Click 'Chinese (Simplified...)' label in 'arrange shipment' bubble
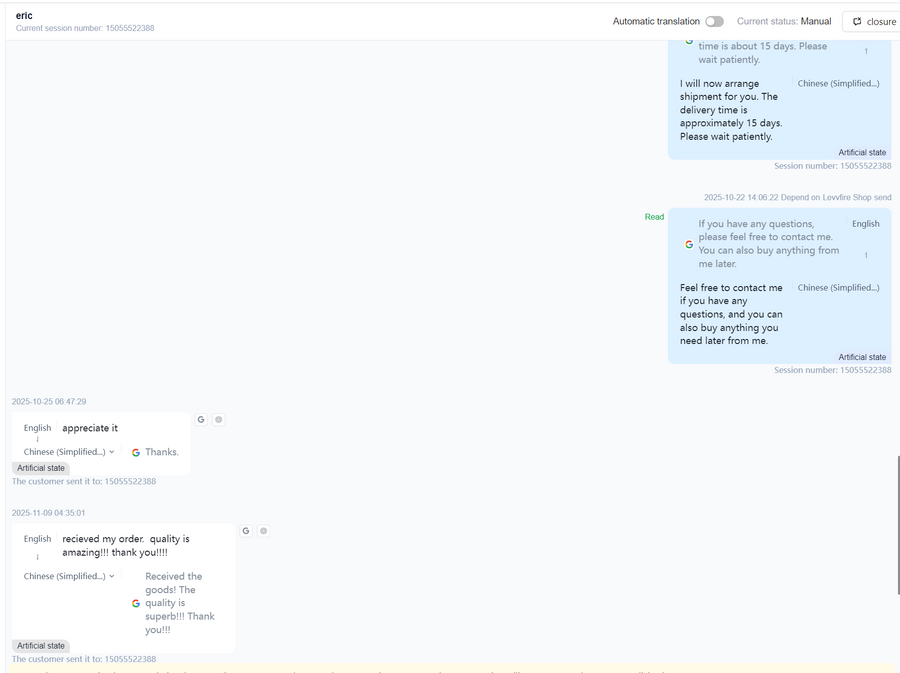 click(x=839, y=83)
